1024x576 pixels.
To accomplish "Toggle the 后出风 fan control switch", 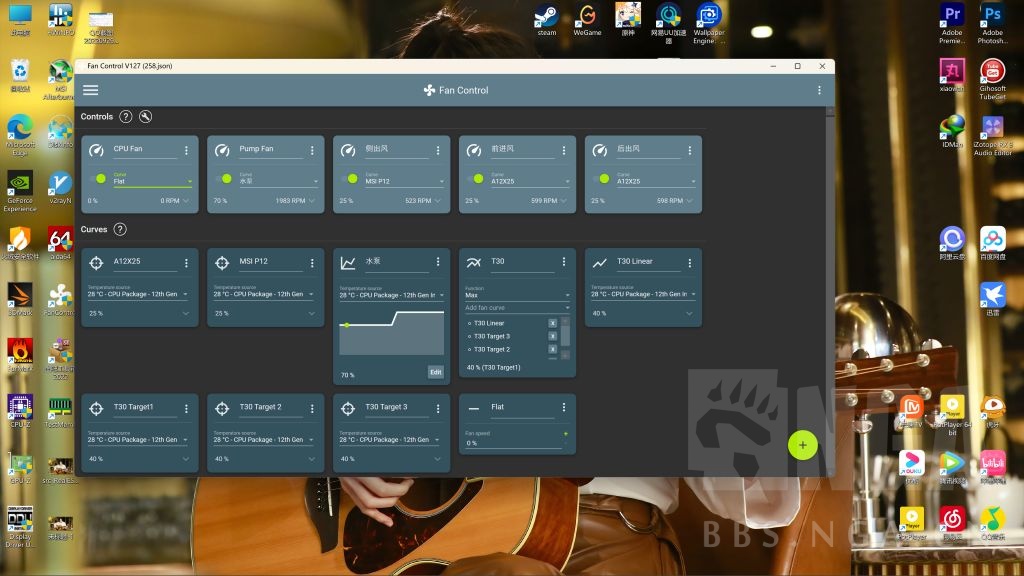I will (601, 179).
